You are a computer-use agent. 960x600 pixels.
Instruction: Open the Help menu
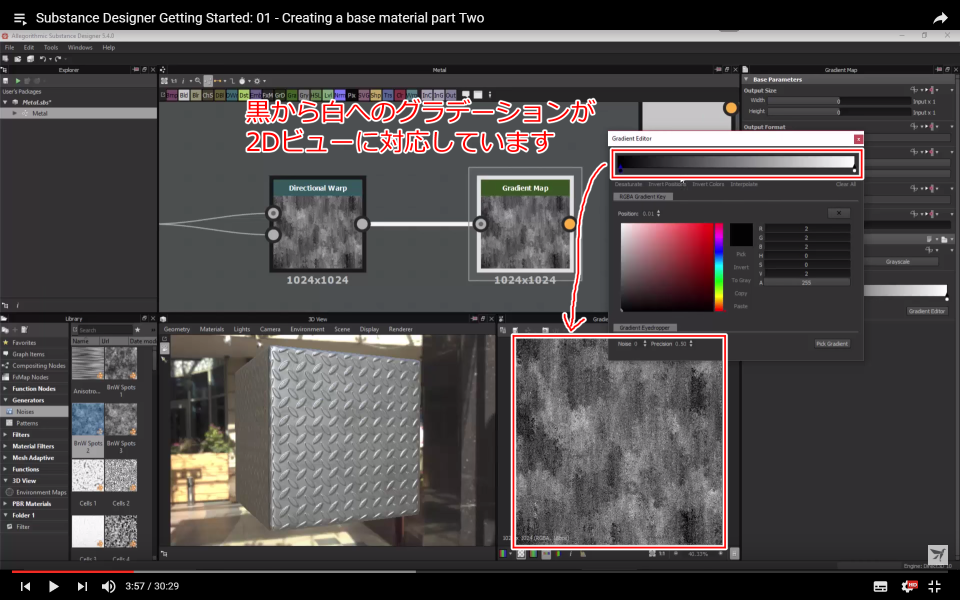108,47
